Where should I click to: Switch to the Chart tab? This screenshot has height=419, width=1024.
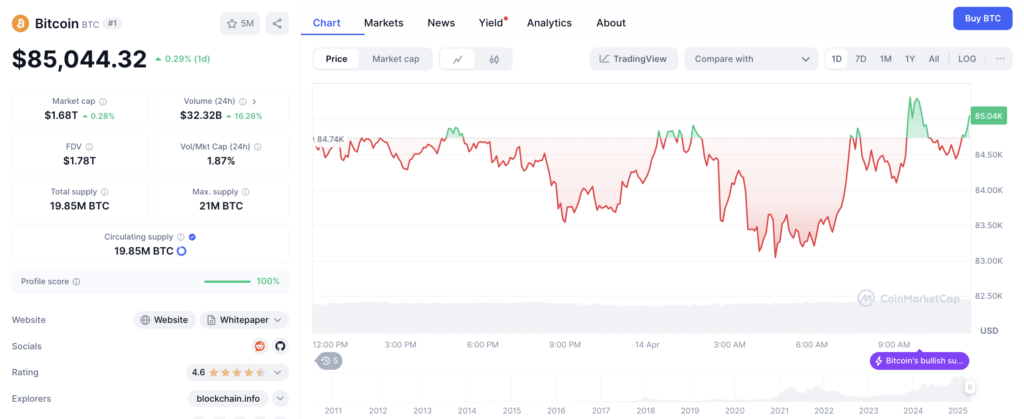point(327,23)
